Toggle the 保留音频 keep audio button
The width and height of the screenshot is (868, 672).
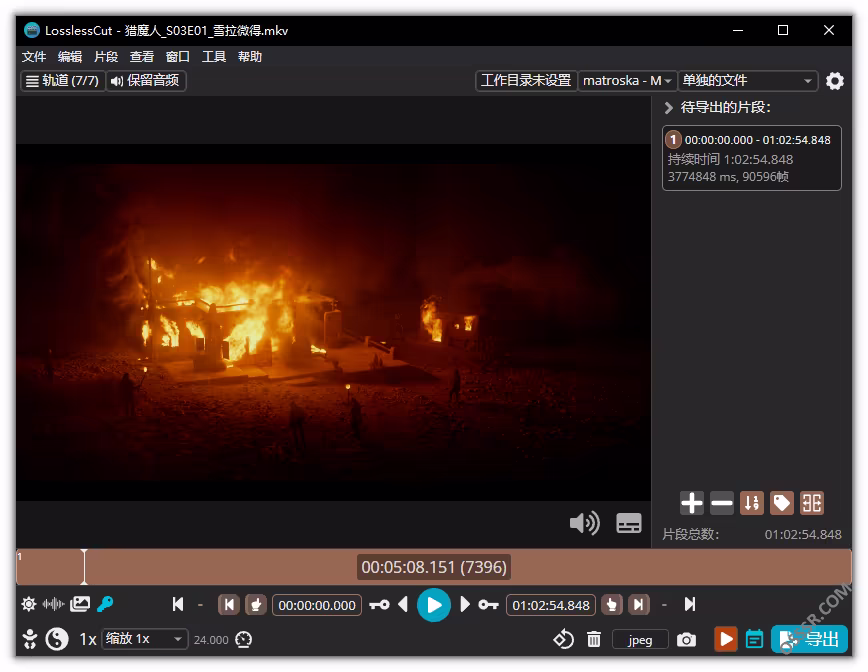click(146, 81)
